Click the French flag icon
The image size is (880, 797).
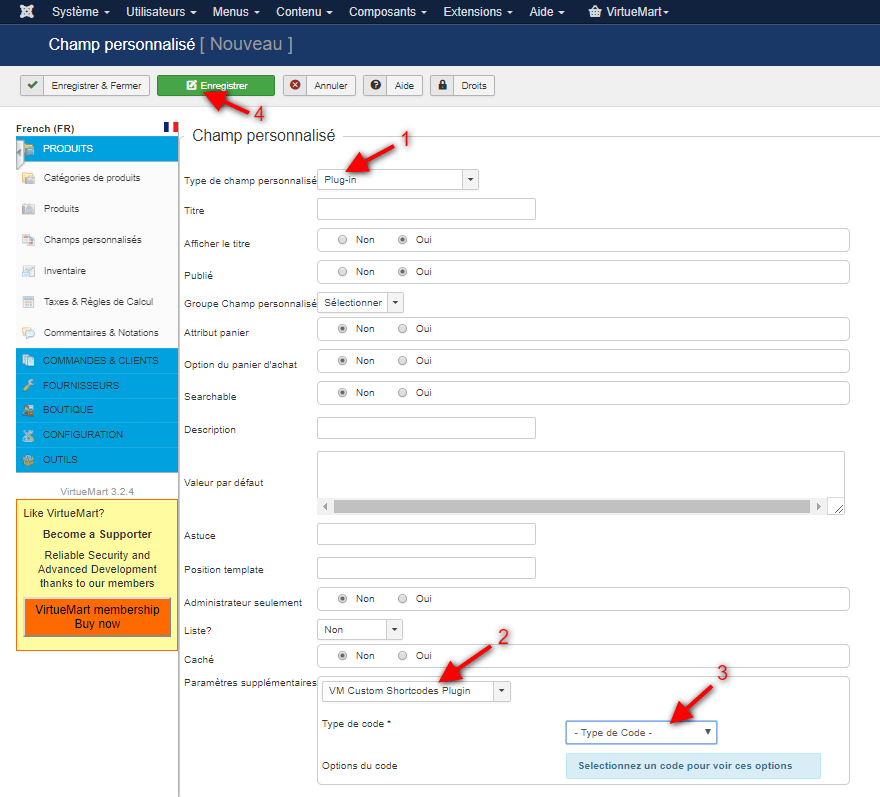coord(170,128)
